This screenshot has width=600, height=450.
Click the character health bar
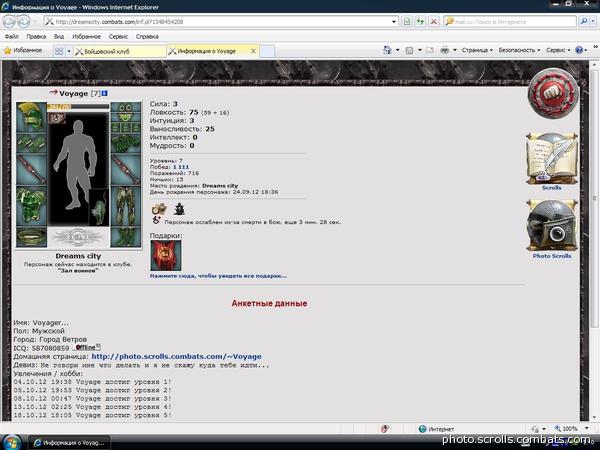coord(78,107)
